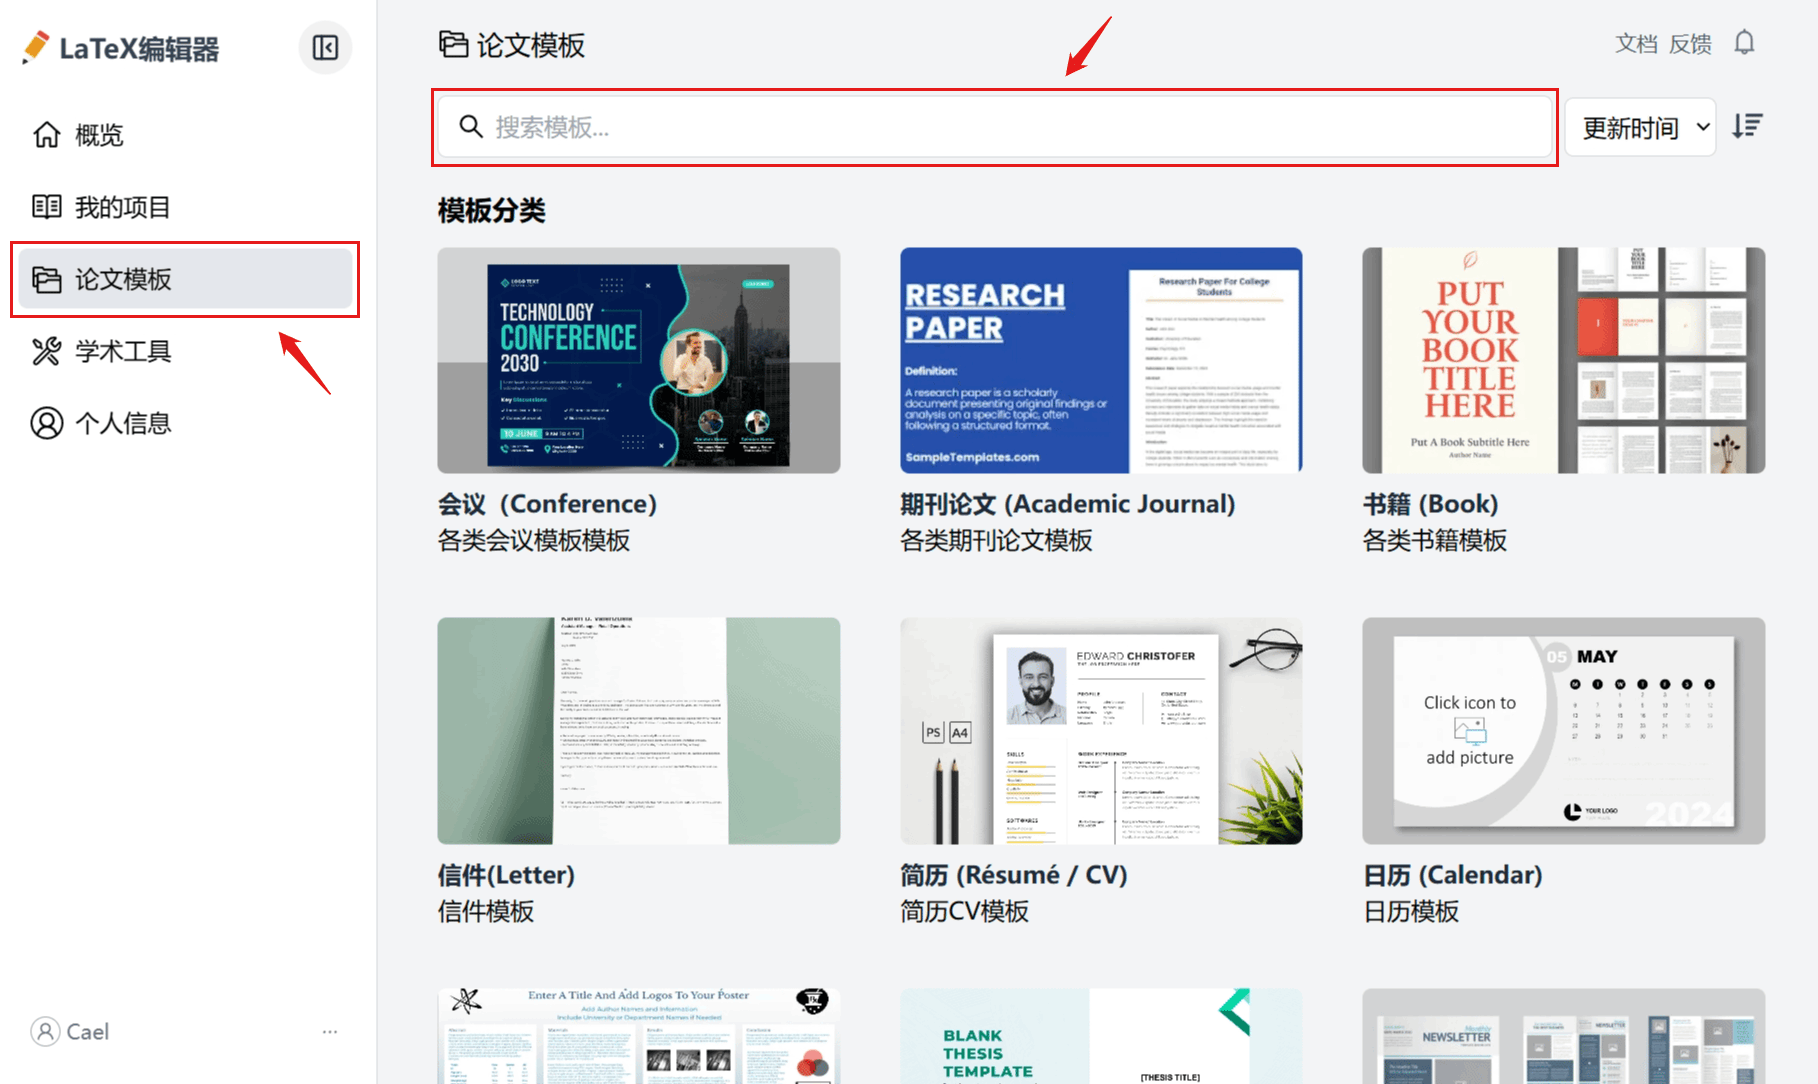
Task: Click the notification bell icon
Action: click(x=1744, y=43)
